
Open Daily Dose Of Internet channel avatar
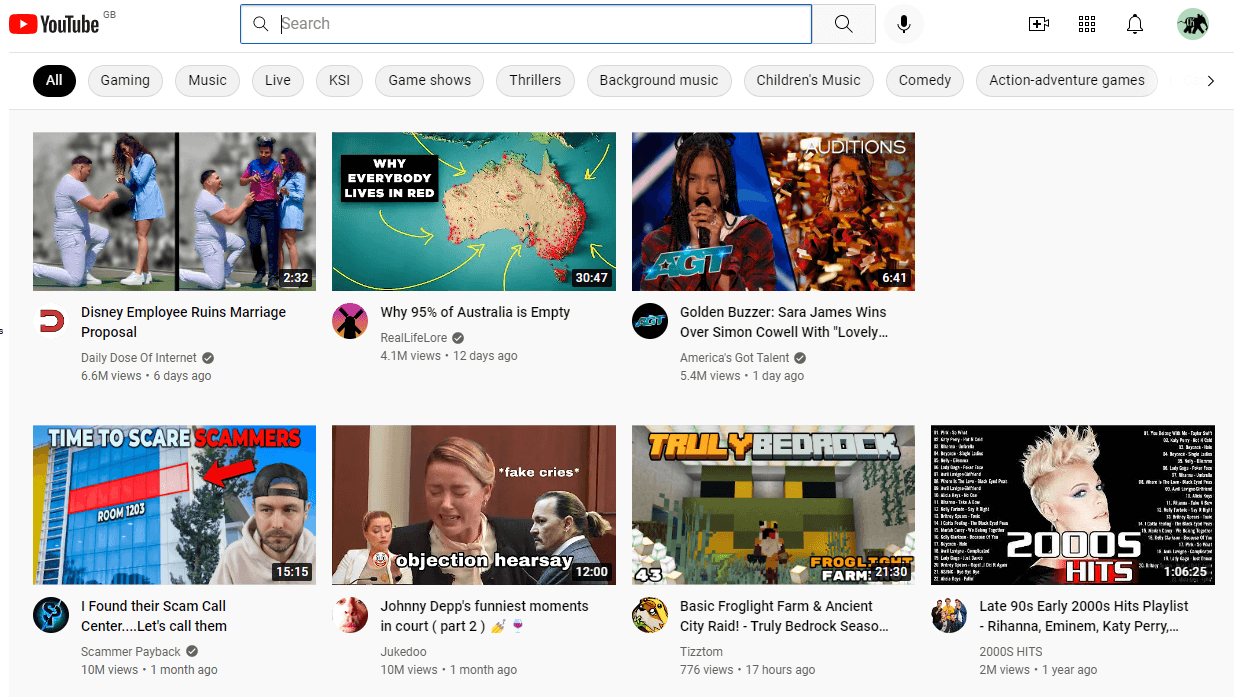(50, 321)
